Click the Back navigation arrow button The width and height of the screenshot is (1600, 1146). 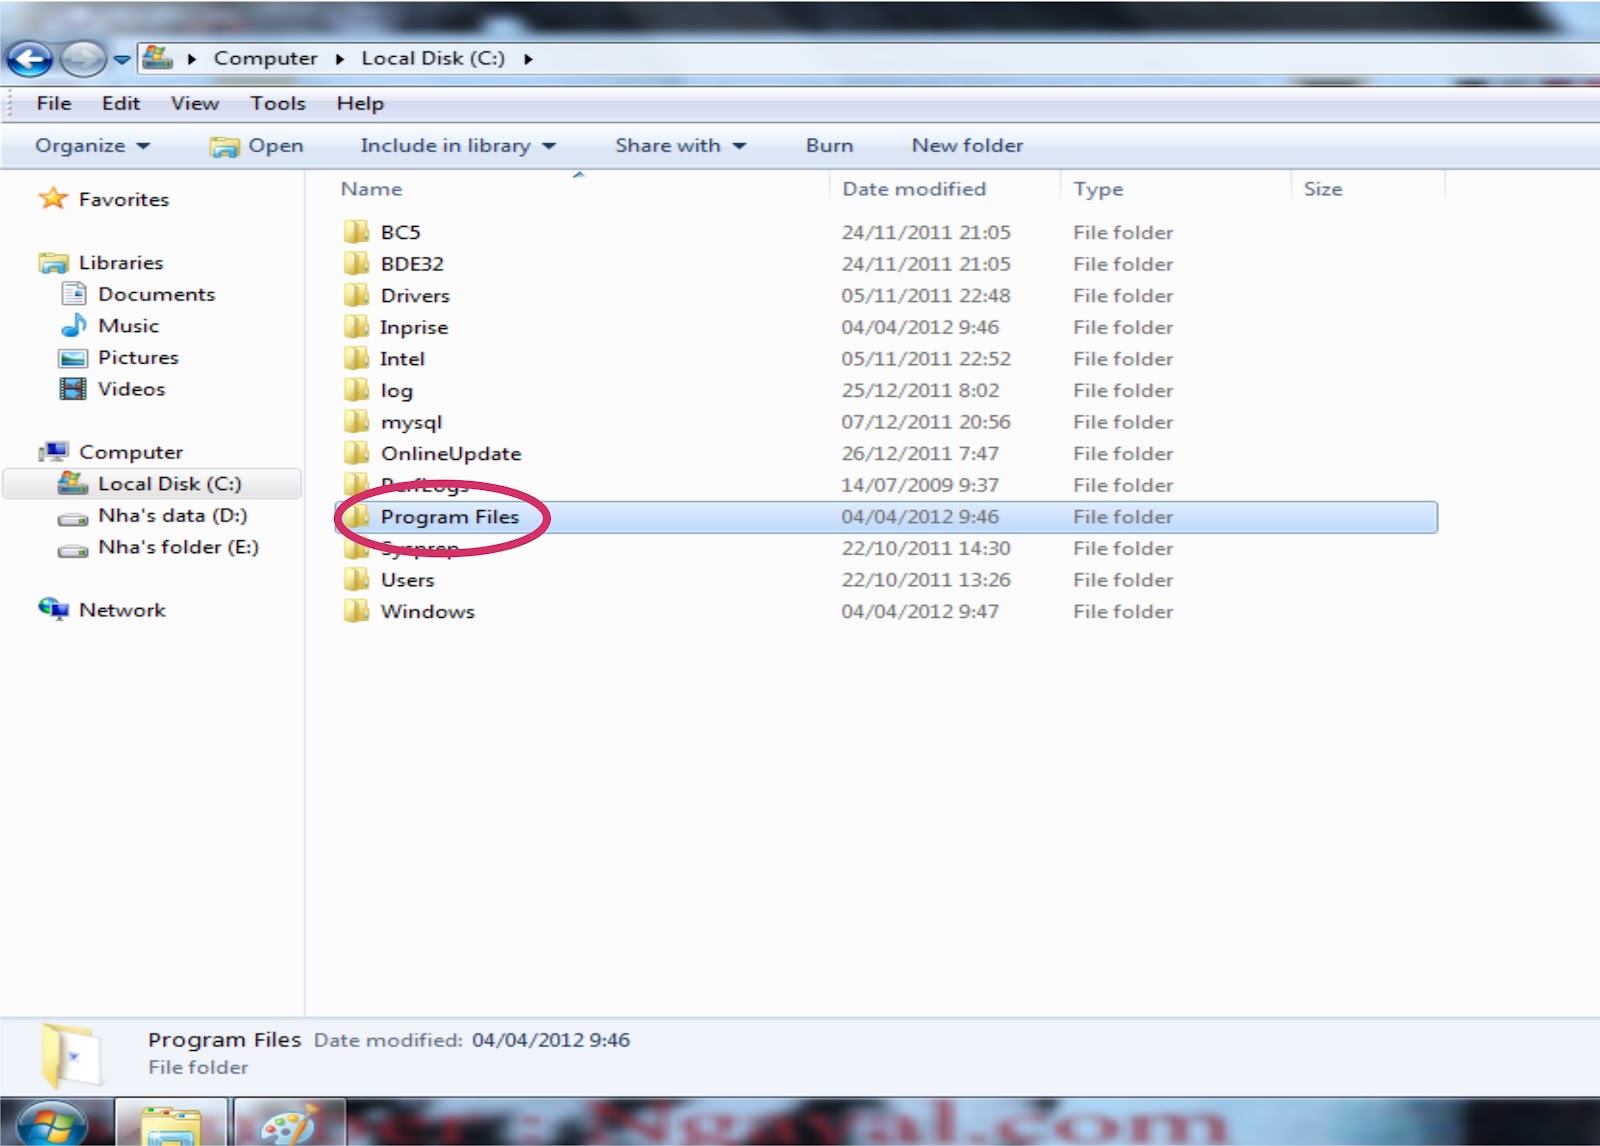(29, 60)
